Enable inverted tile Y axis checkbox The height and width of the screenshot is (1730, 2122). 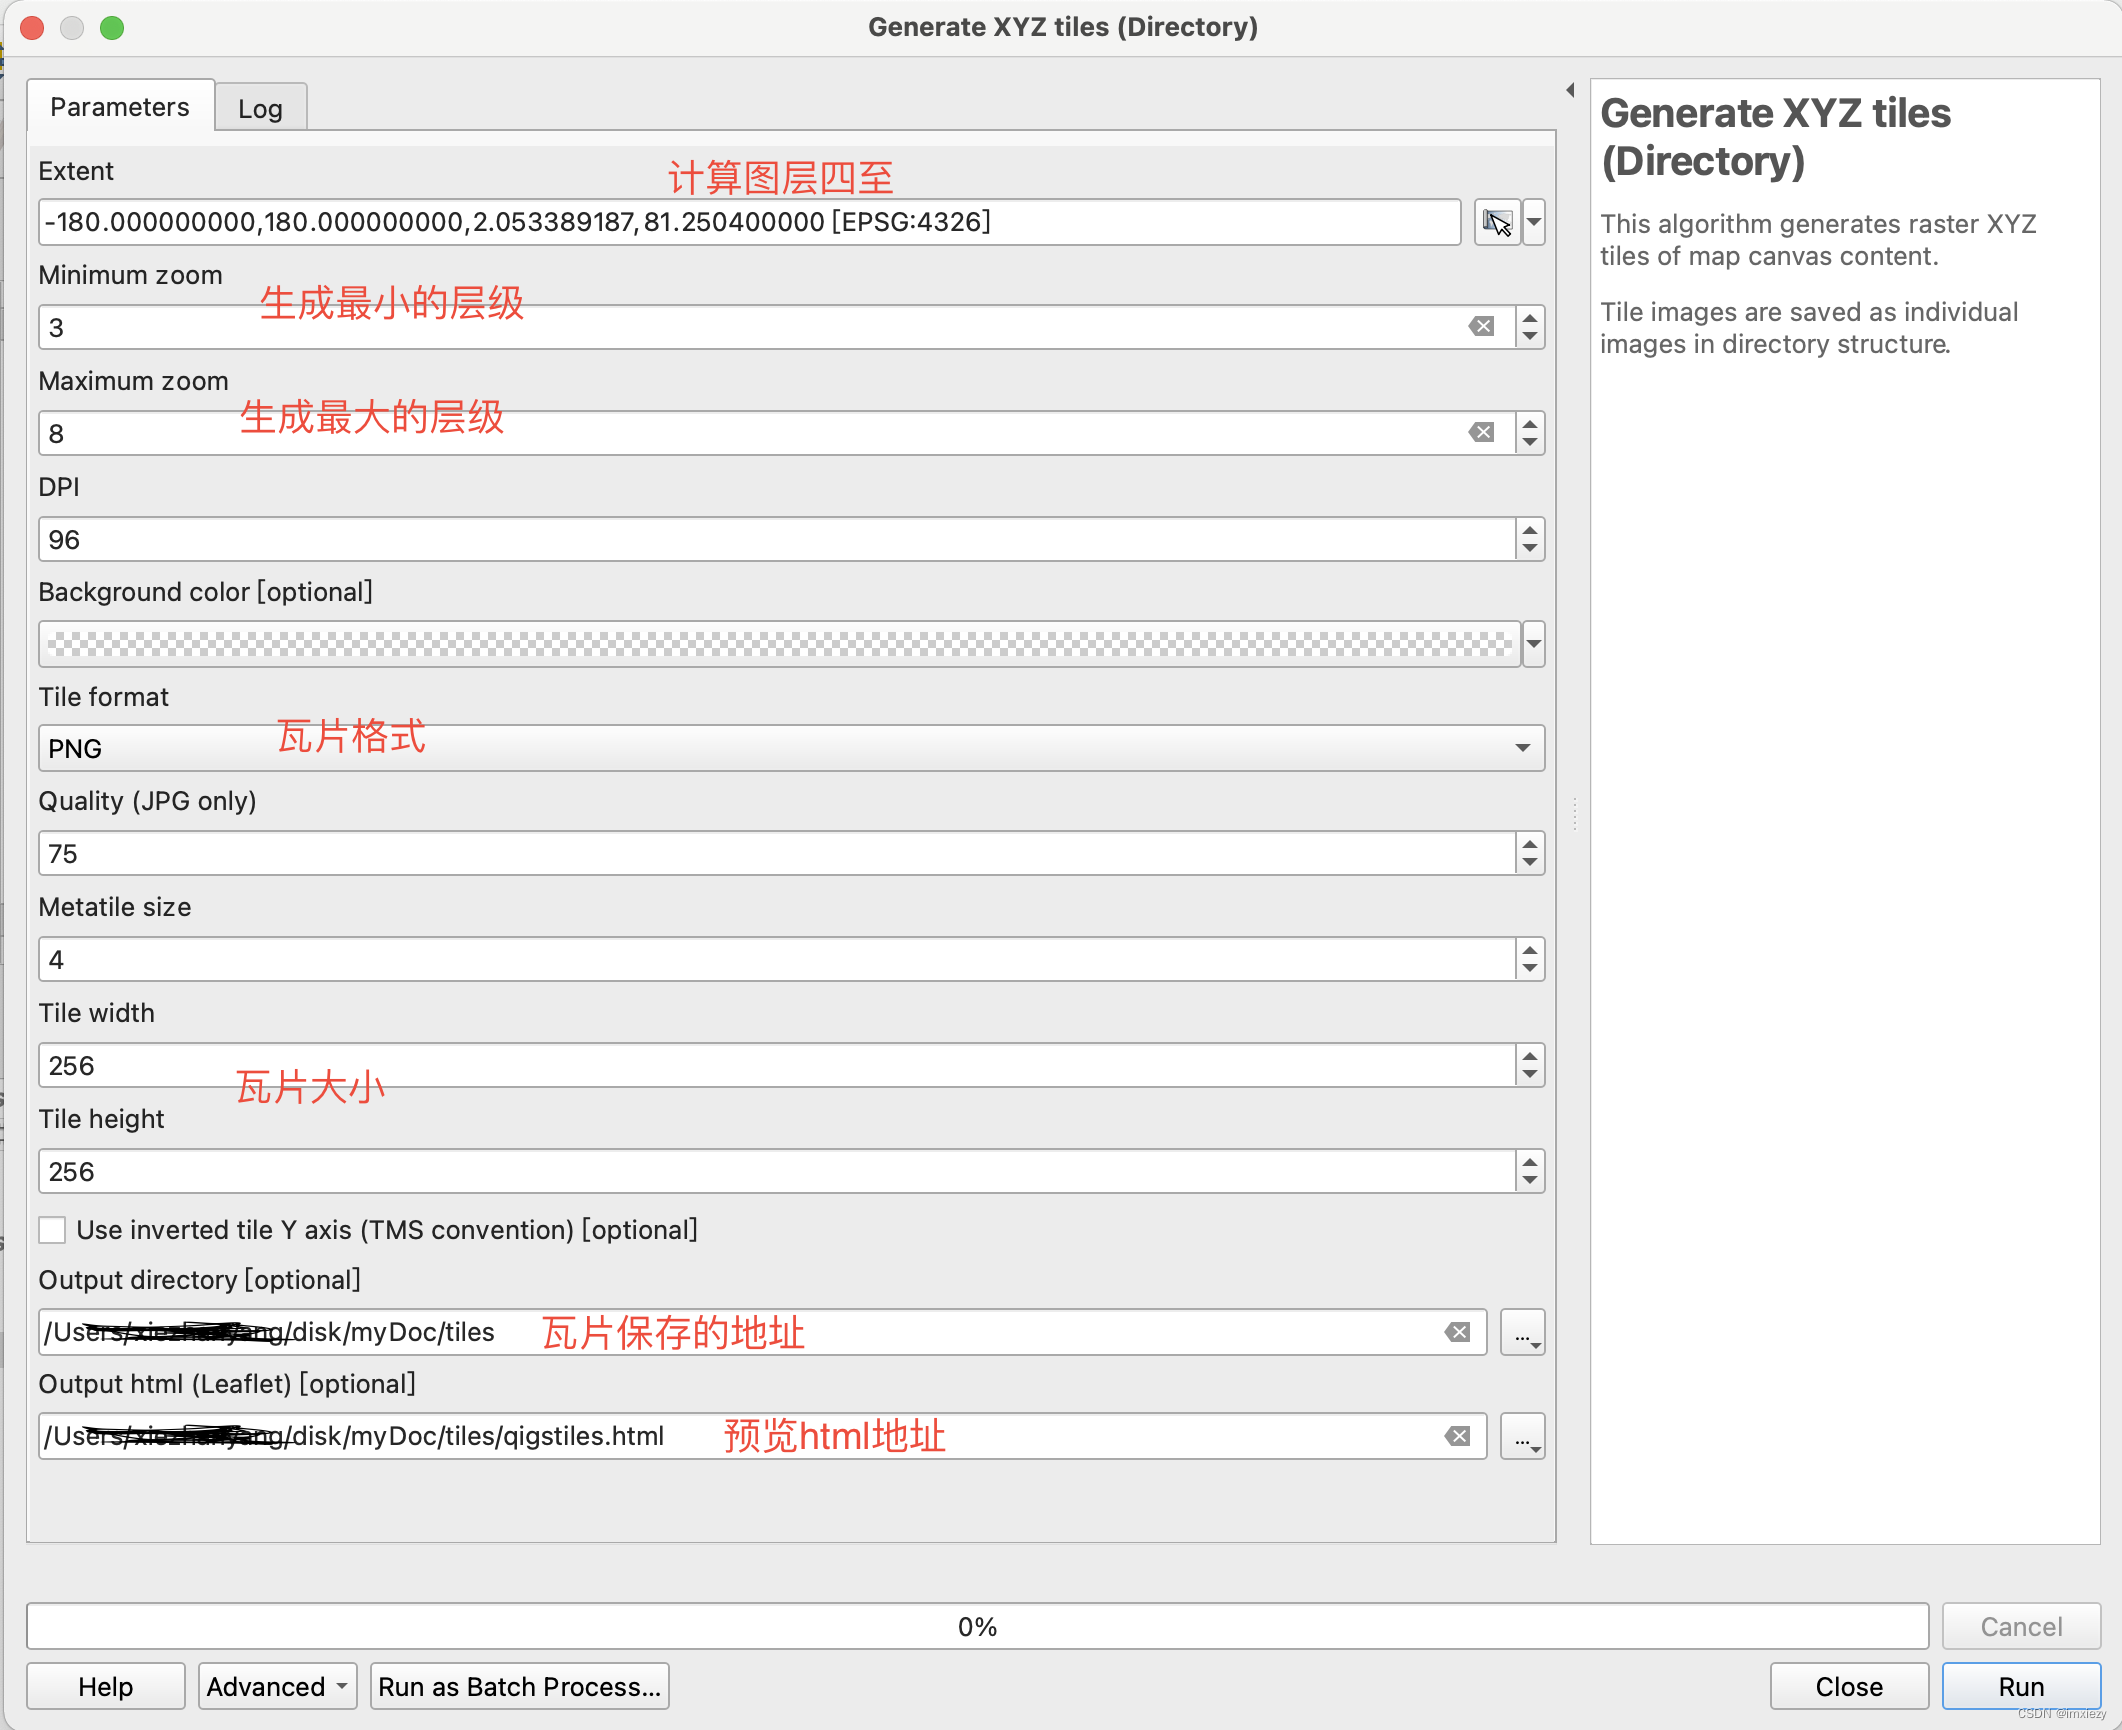point(52,1230)
